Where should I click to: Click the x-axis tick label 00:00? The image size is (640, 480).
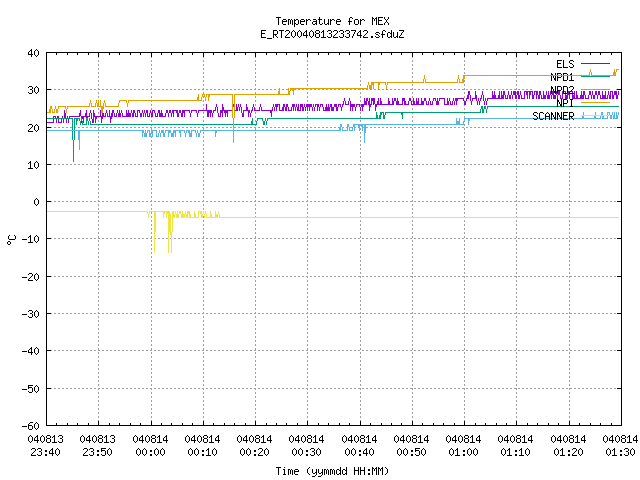[150, 452]
